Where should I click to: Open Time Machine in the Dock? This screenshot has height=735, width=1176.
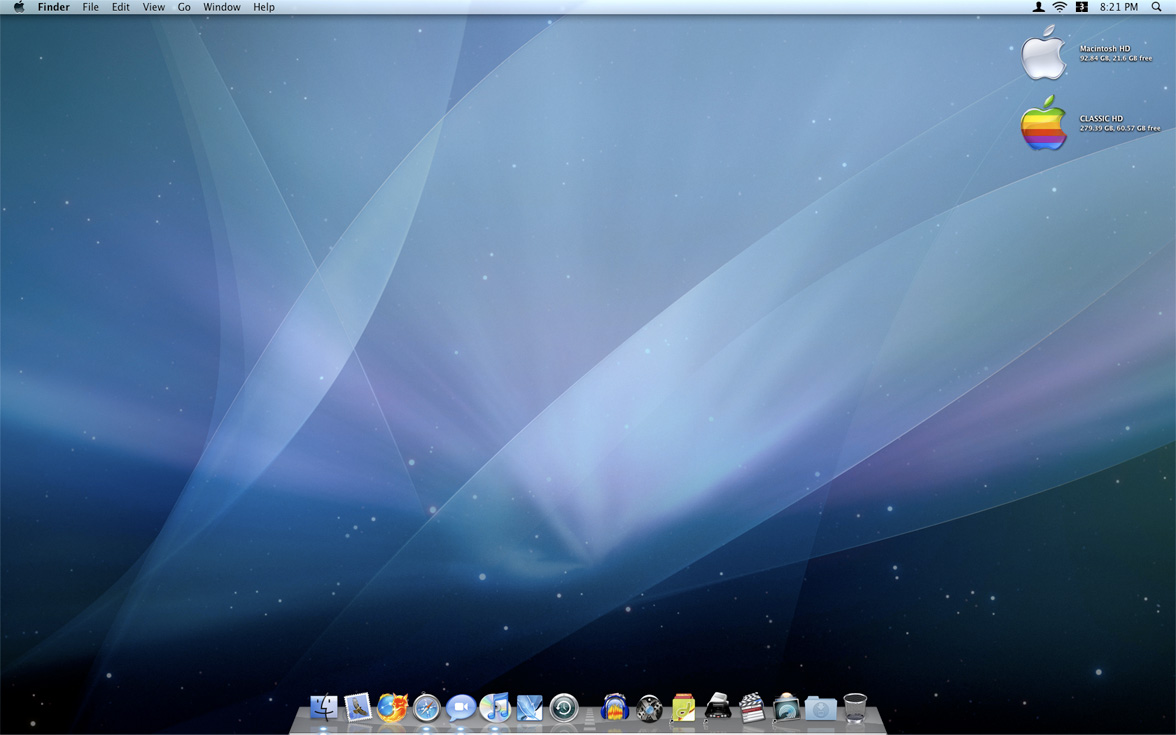[x=564, y=707]
